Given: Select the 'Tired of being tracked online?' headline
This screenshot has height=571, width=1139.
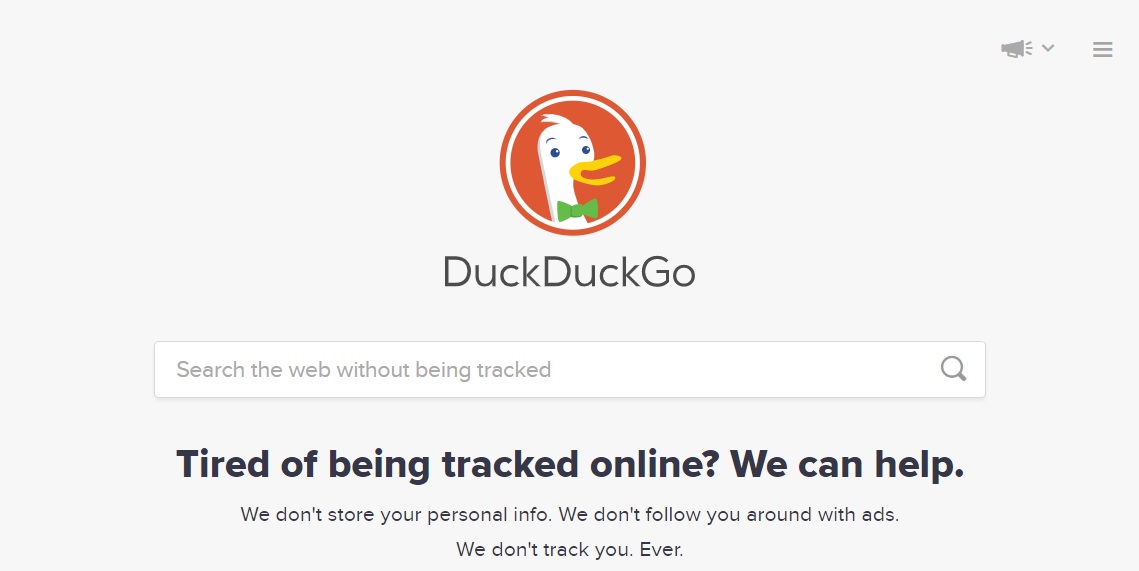Looking at the screenshot, I should [x=450, y=463].
